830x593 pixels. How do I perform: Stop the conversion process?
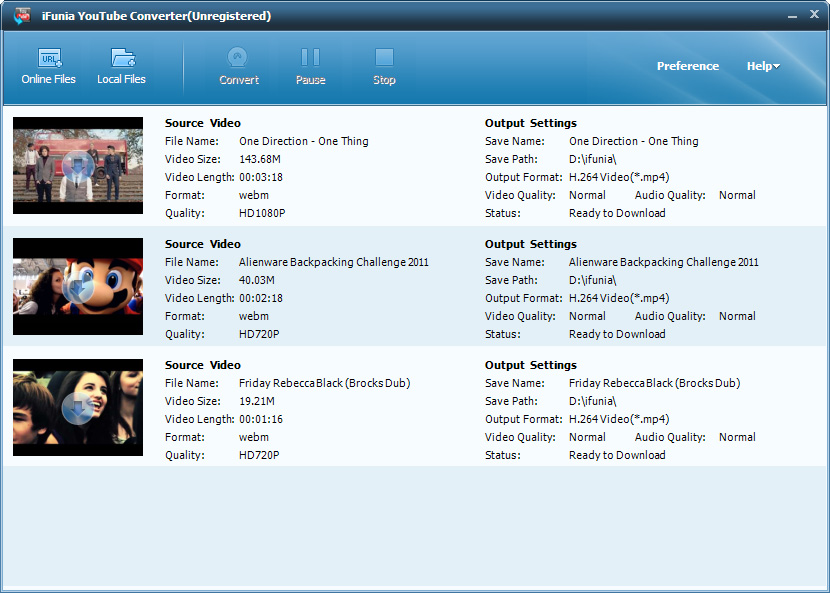click(384, 66)
